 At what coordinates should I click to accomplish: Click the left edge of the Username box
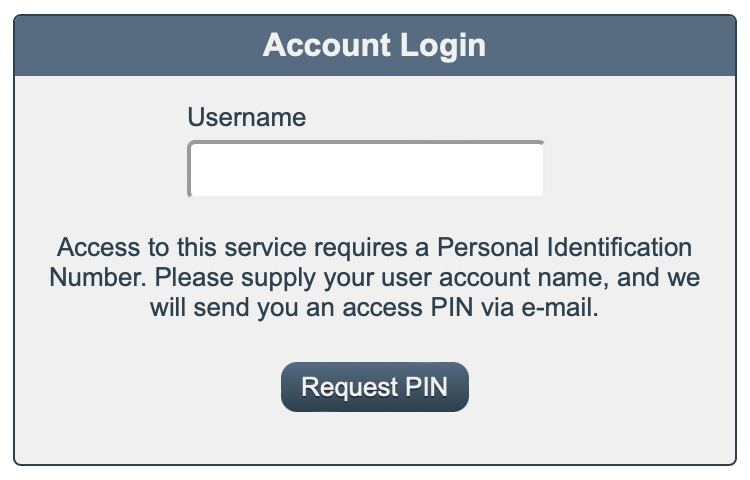point(194,169)
